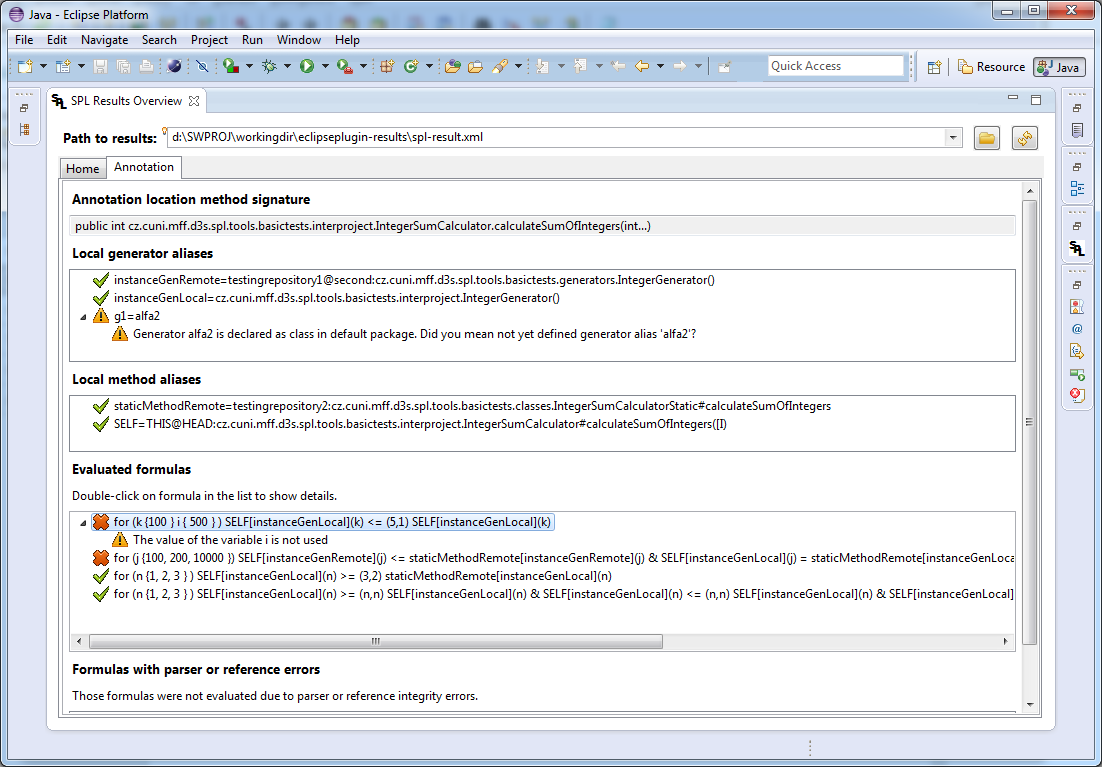Click the Annotation page vertical scrollbar thumb

coord(1030,423)
